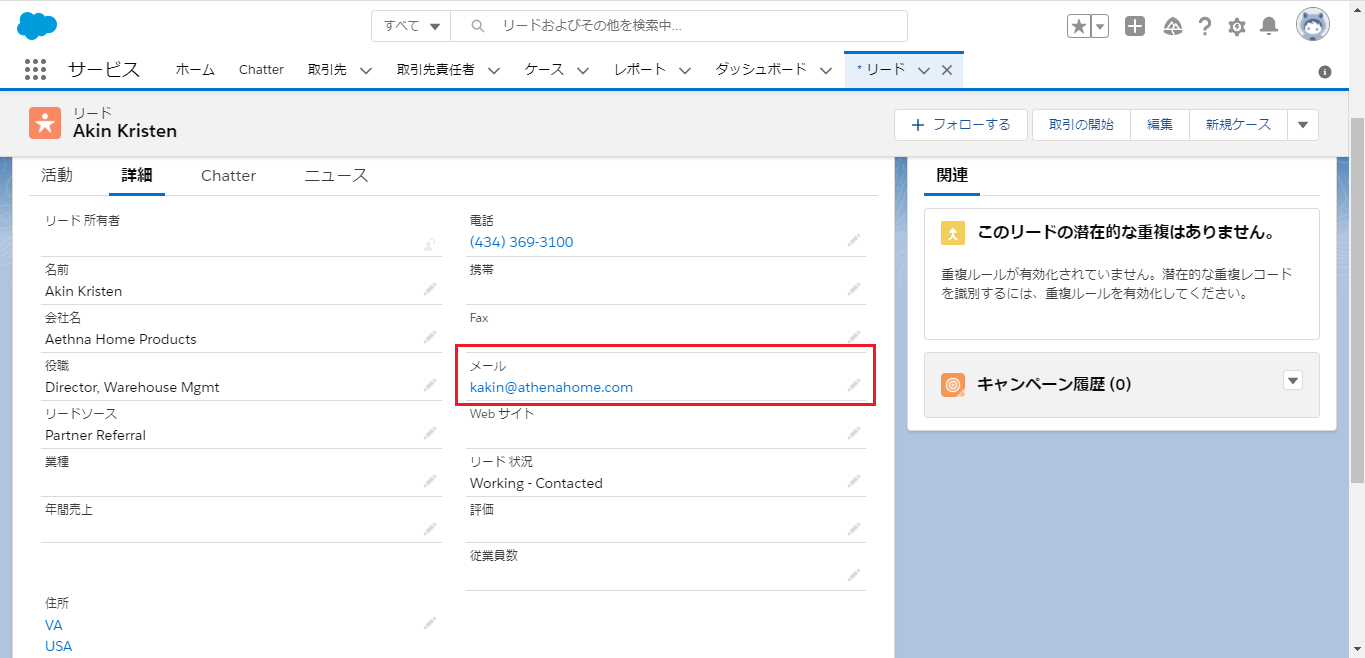
Task: Click the 取引の開始 button
Action: (x=1081, y=125)
